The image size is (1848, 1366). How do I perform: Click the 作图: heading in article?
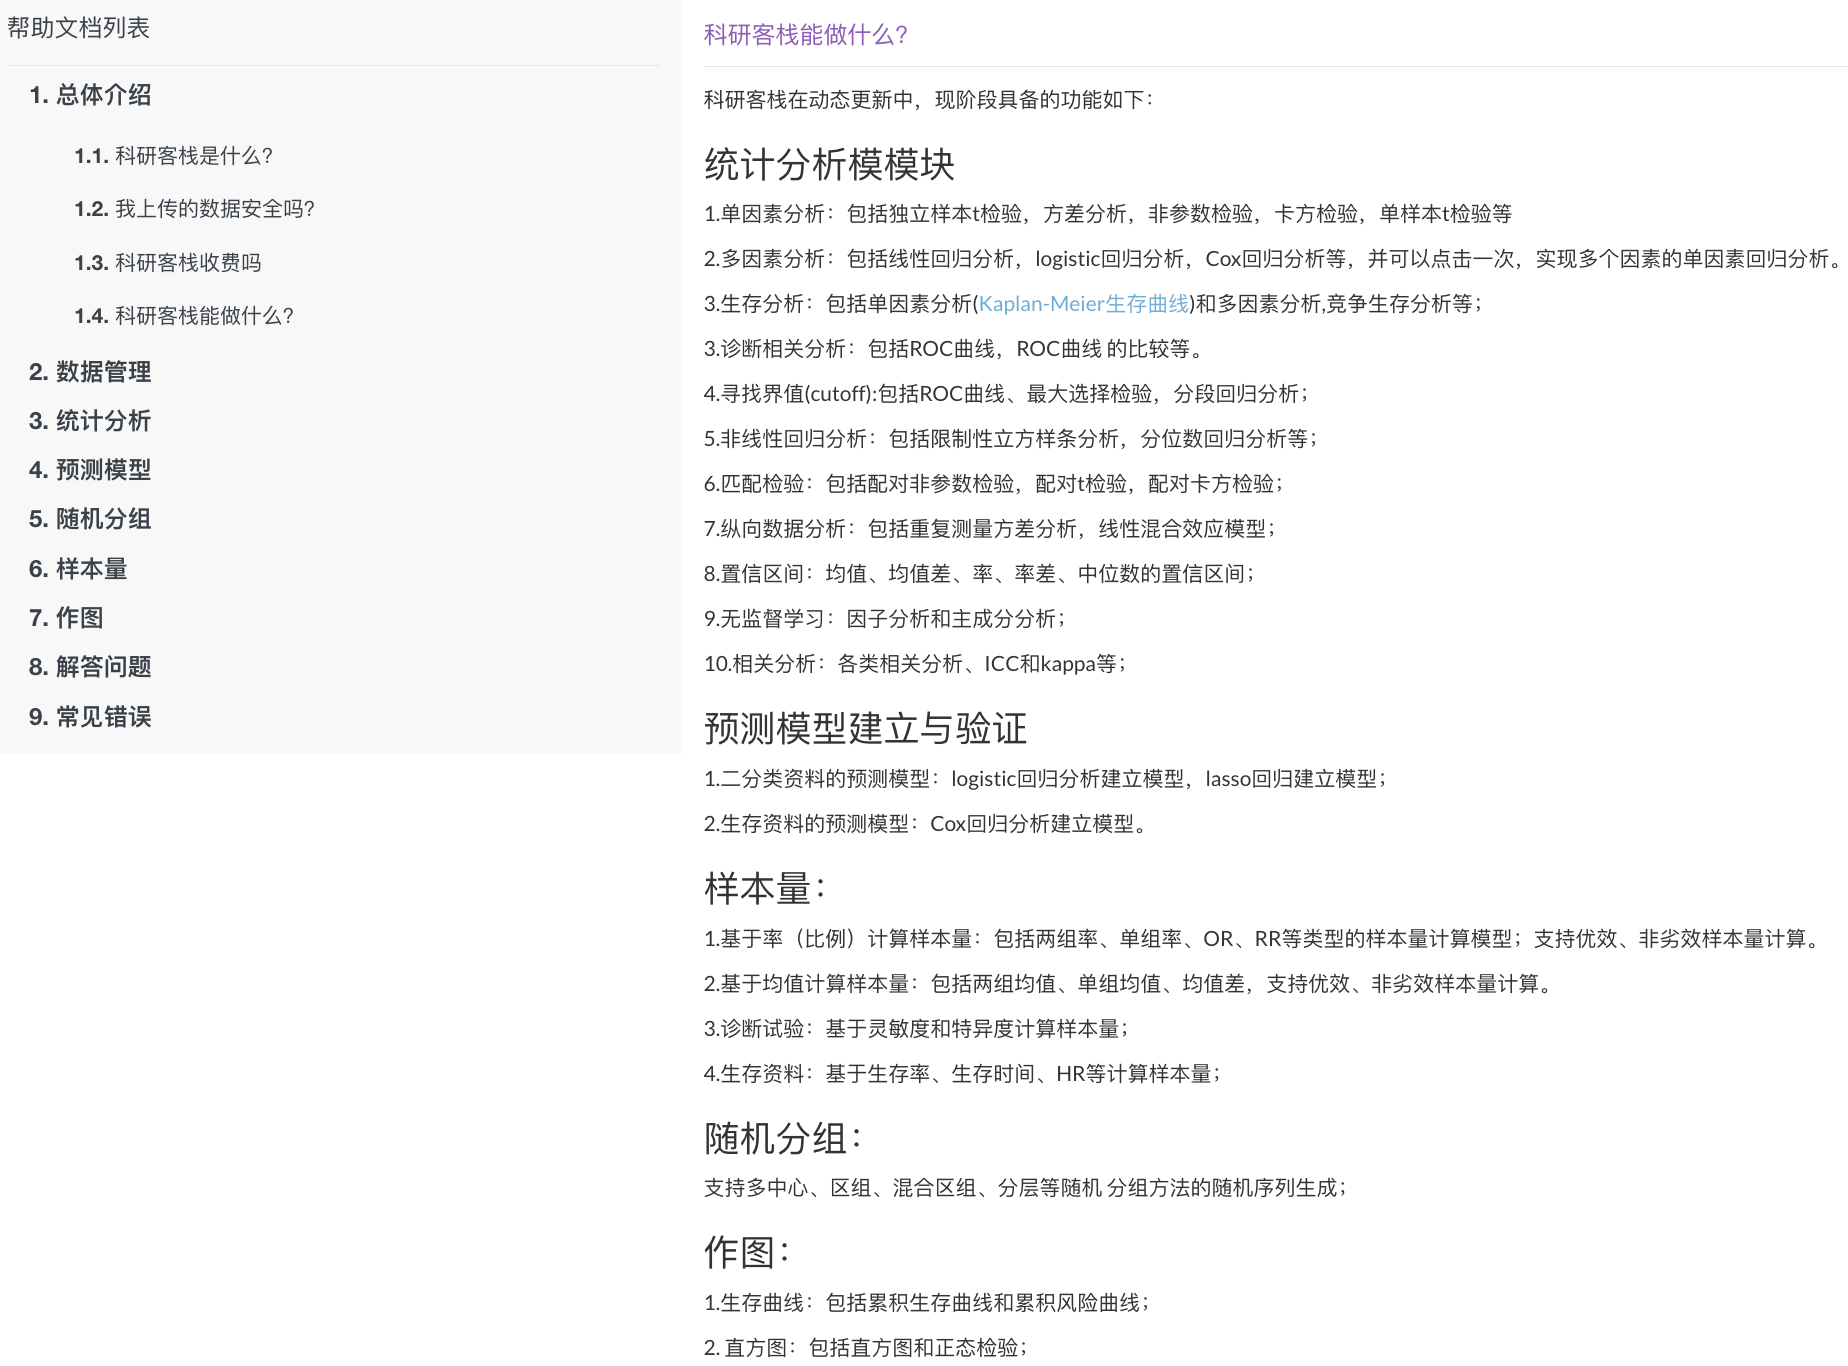point(747,1252)
